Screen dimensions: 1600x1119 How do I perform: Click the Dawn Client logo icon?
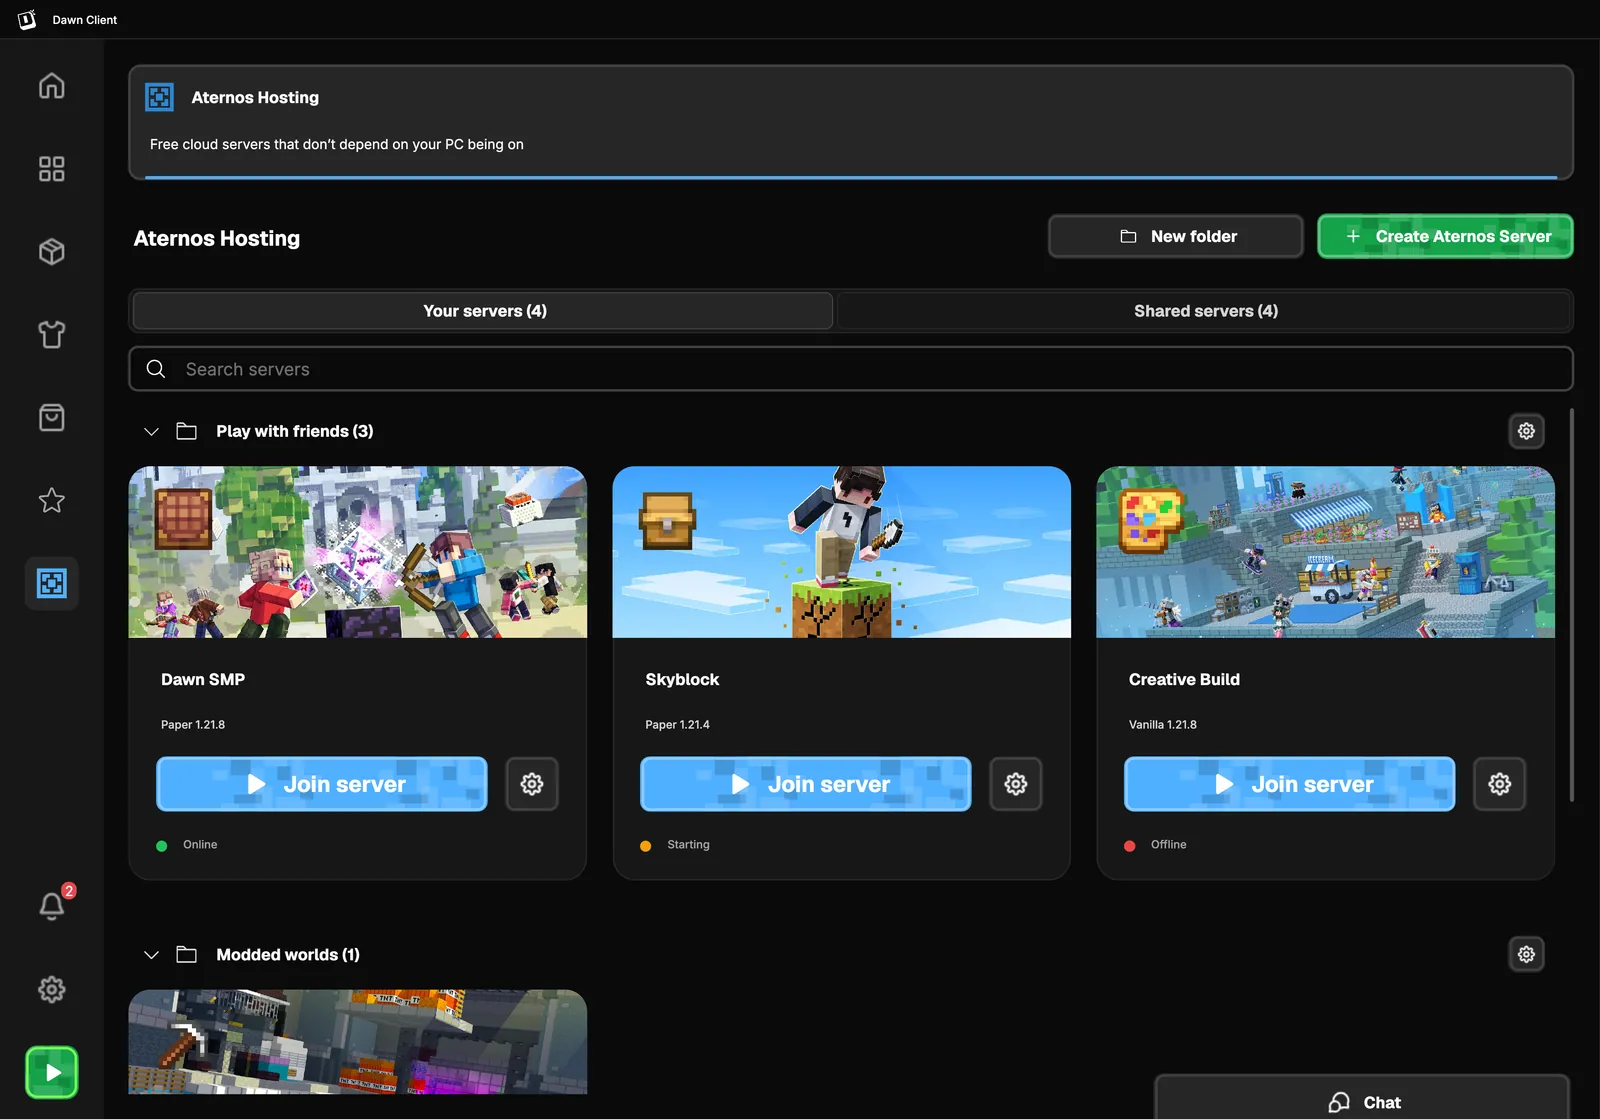pyautogui.click(x=27, y=19)
